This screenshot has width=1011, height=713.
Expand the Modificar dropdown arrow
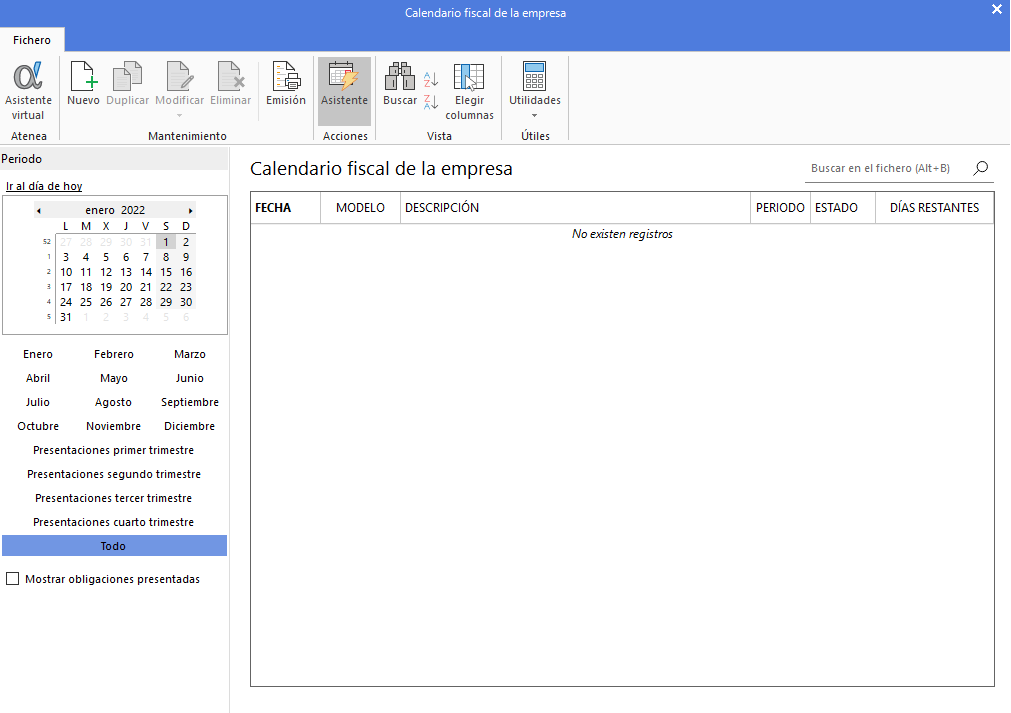click(x=180, y=115)
